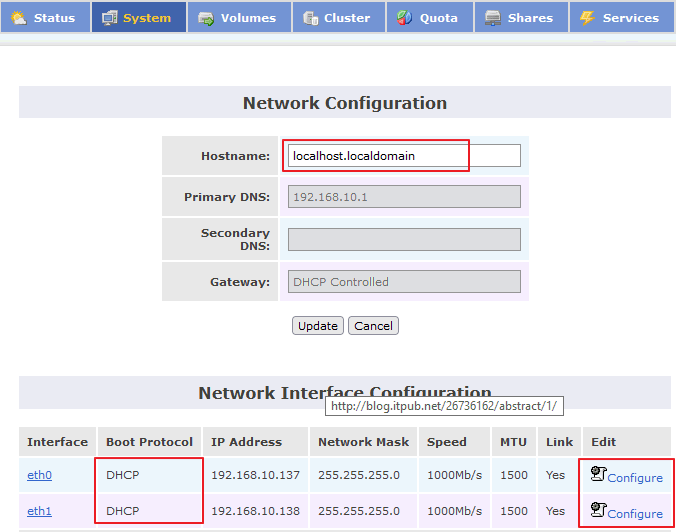Click eth1 MTU value 1500
This screenshot has width=676, height=532.
pos(513,511)
